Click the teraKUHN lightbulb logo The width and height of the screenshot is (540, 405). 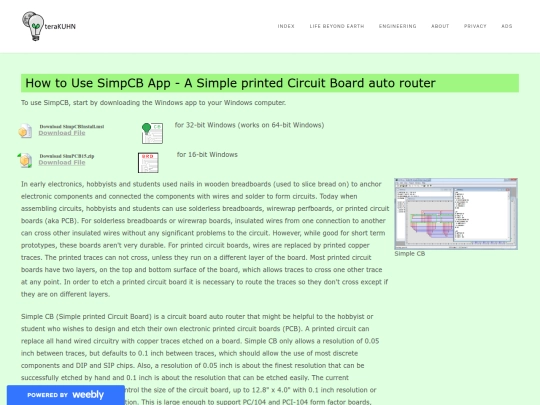pyautogui.click(x=33, y=26)
